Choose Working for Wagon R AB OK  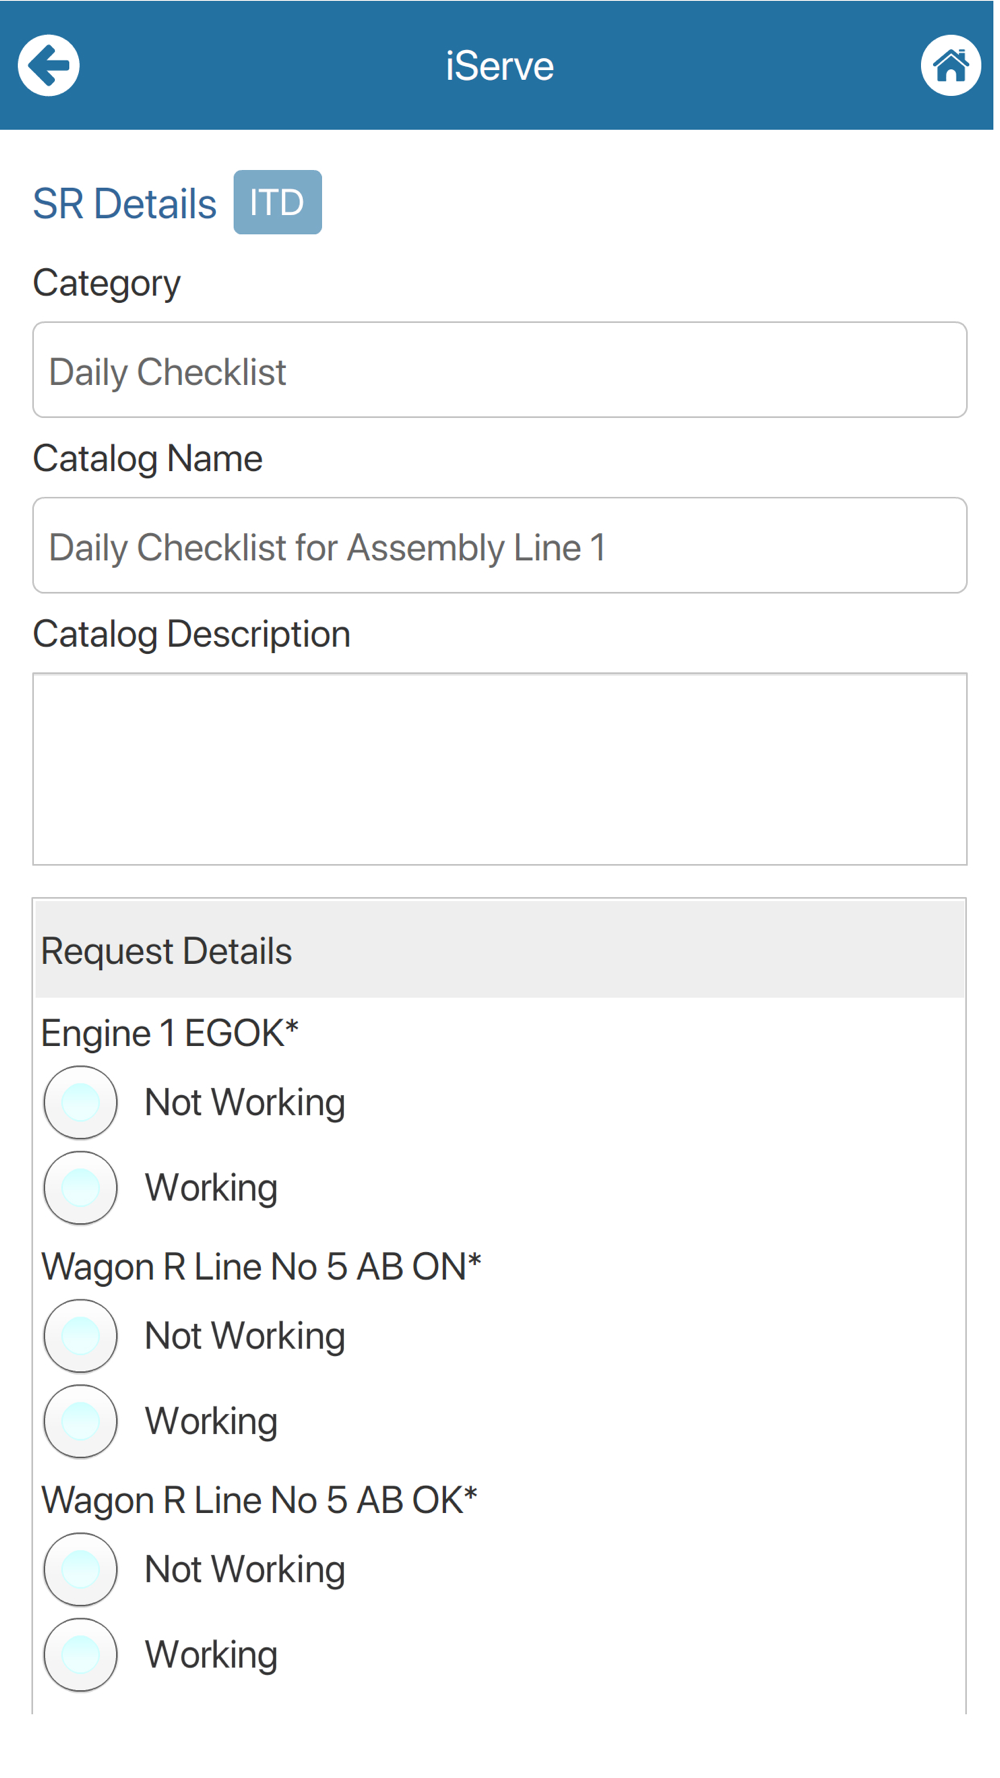(x=81, y=1655)
